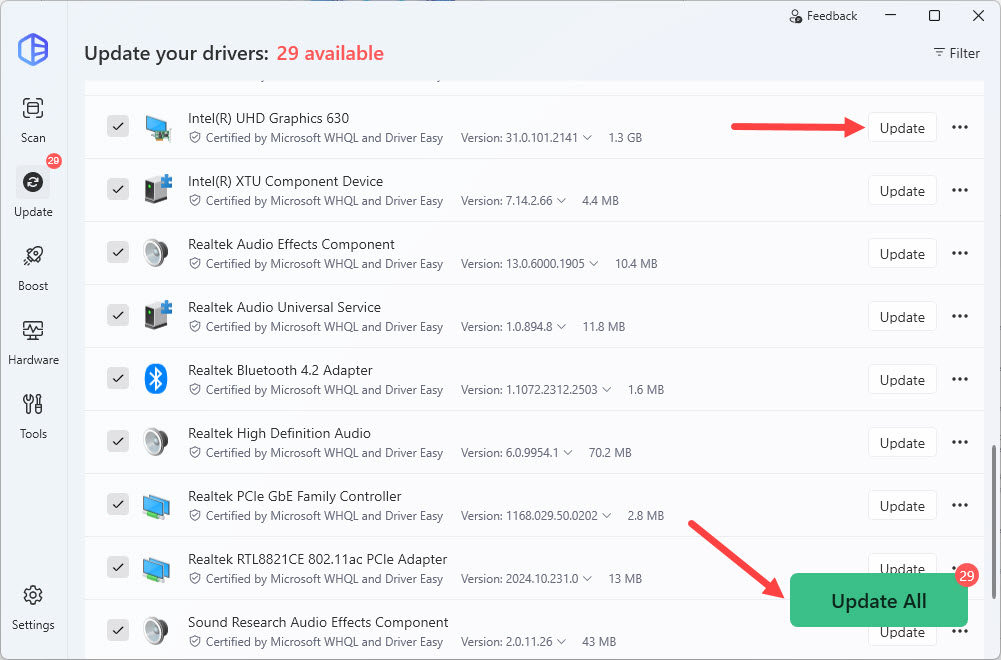Click Realtek Audio Universal Service icon
Image resolution: width=1001 pixels, height=660 pixels.
tap(158, 315)
